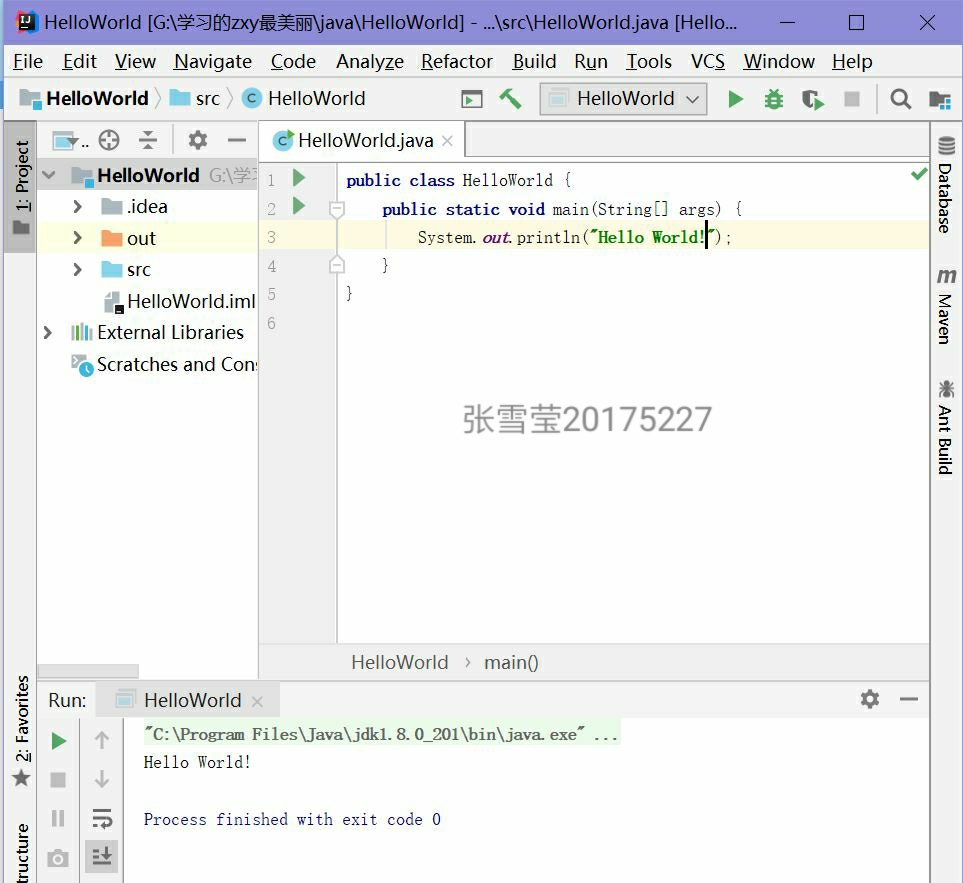
Task: Open the Analyze menu
Action: tap(370, 61)
